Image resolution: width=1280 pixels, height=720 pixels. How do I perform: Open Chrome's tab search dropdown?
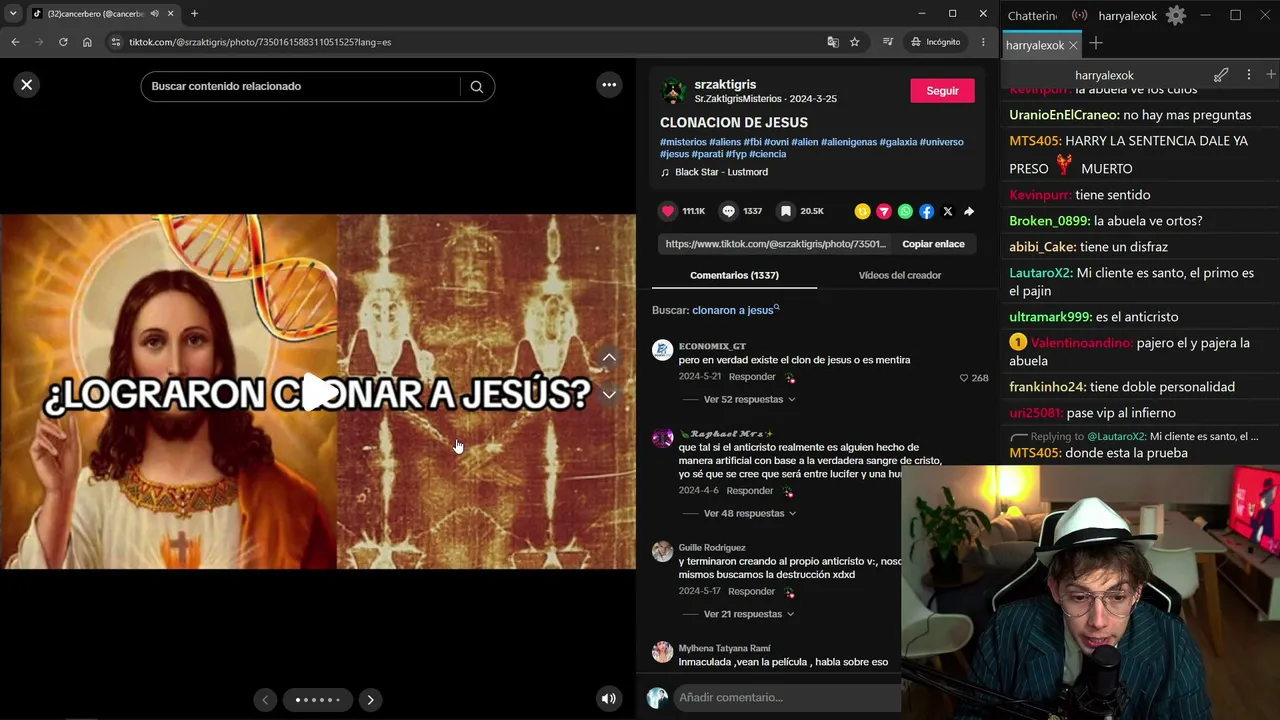pos(13,13)
